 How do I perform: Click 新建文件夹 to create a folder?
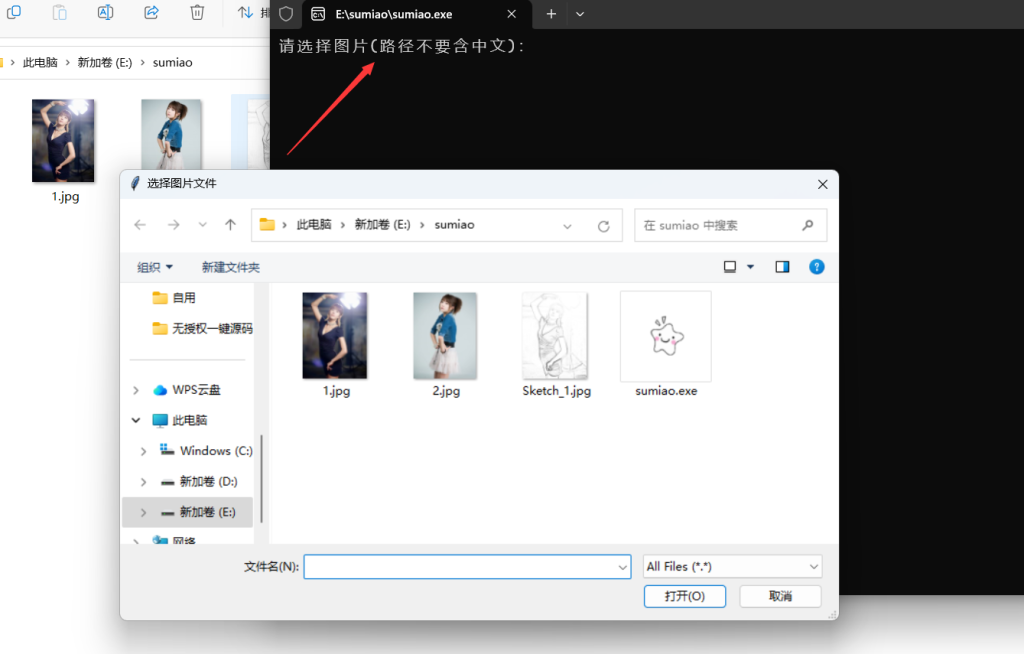pos(232,266)
